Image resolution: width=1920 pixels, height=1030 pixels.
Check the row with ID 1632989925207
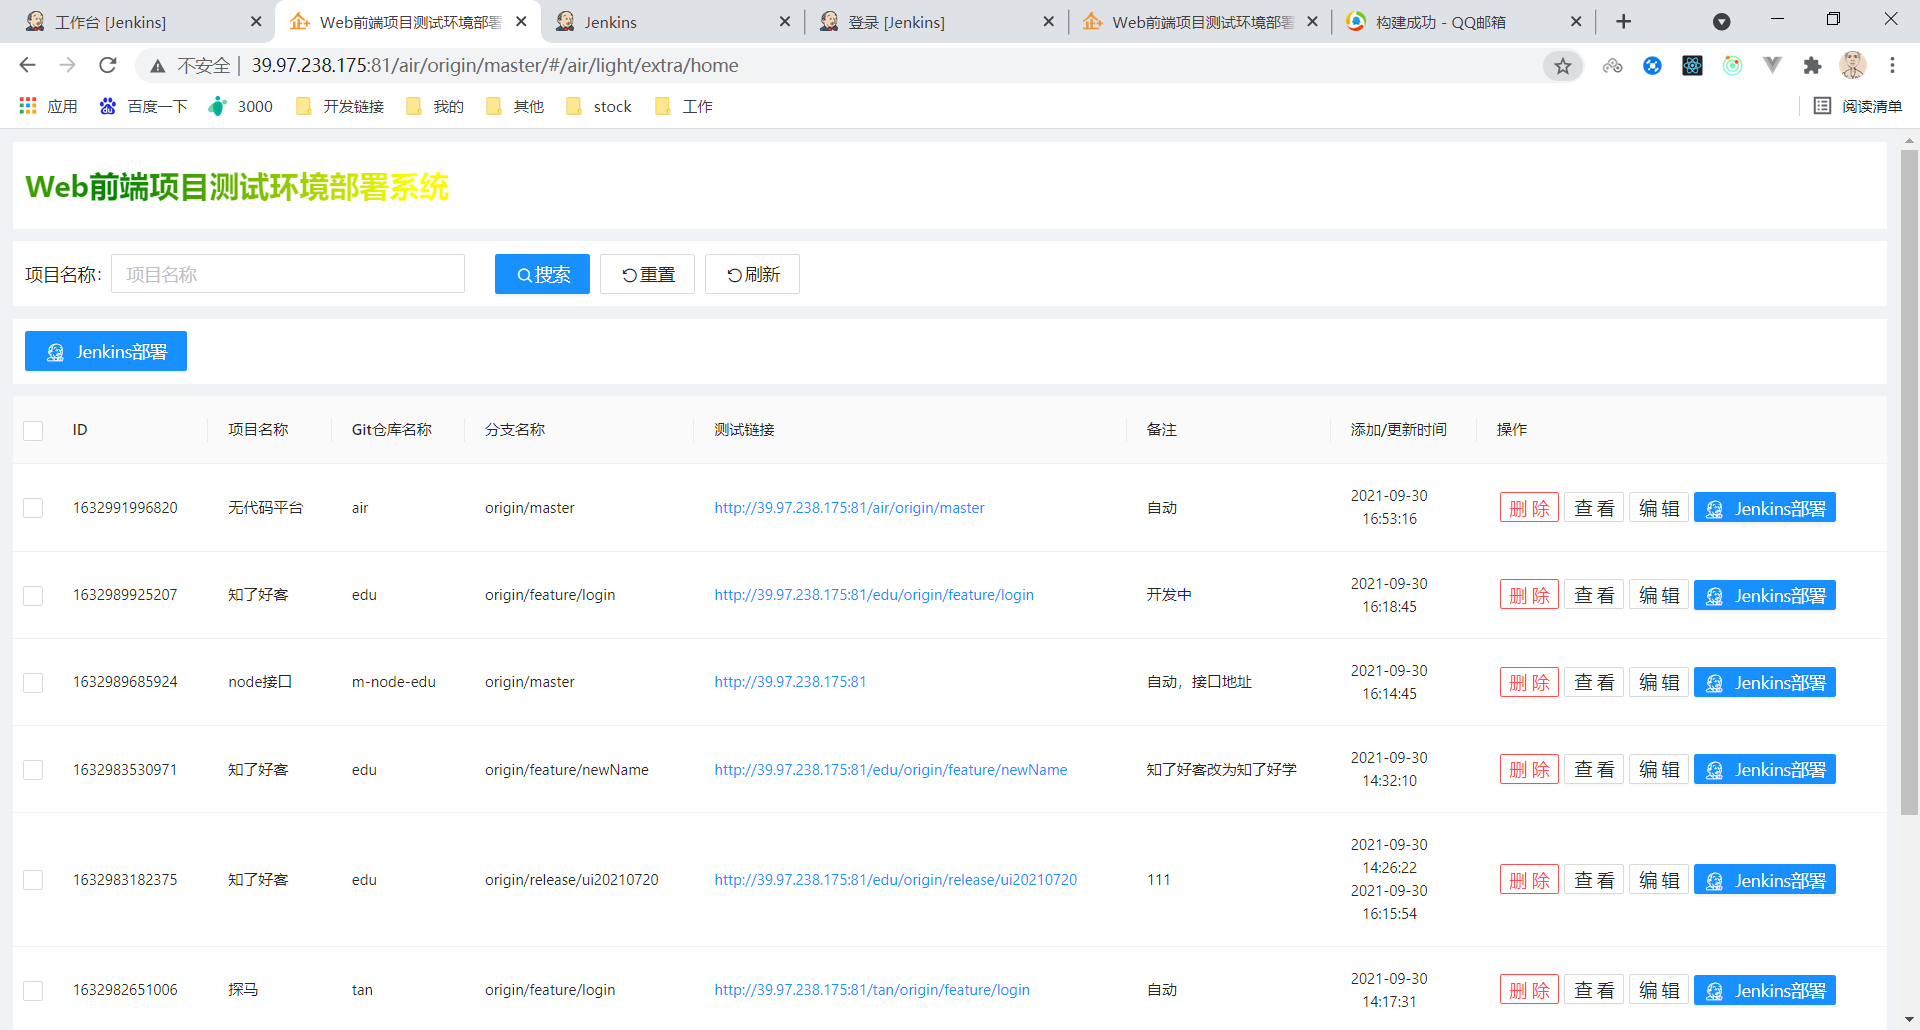tap(33, 595)
